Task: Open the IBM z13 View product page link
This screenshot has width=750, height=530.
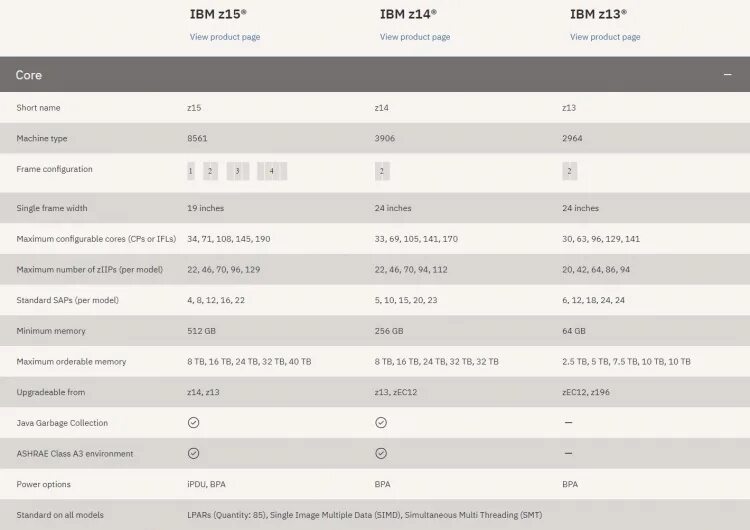Action: coord(605,37)
